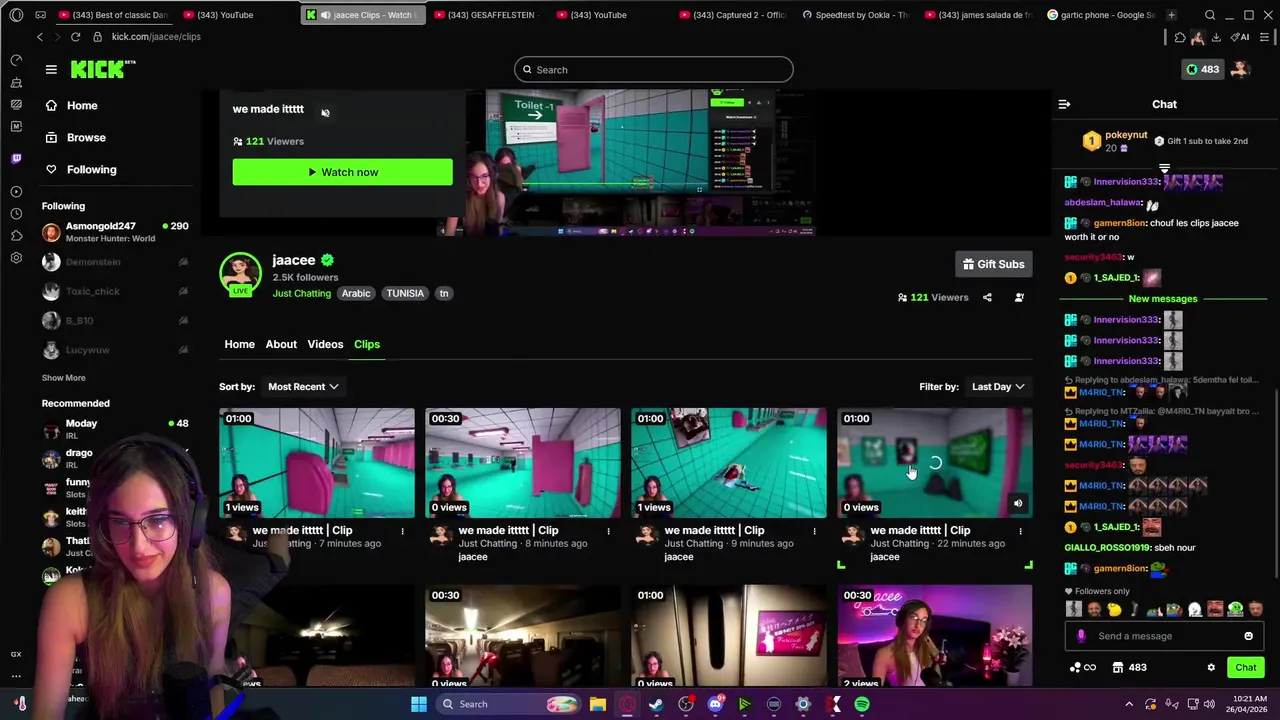Click the TUNISIA tag
This screenshot has width=1280, height=720.
405,293
